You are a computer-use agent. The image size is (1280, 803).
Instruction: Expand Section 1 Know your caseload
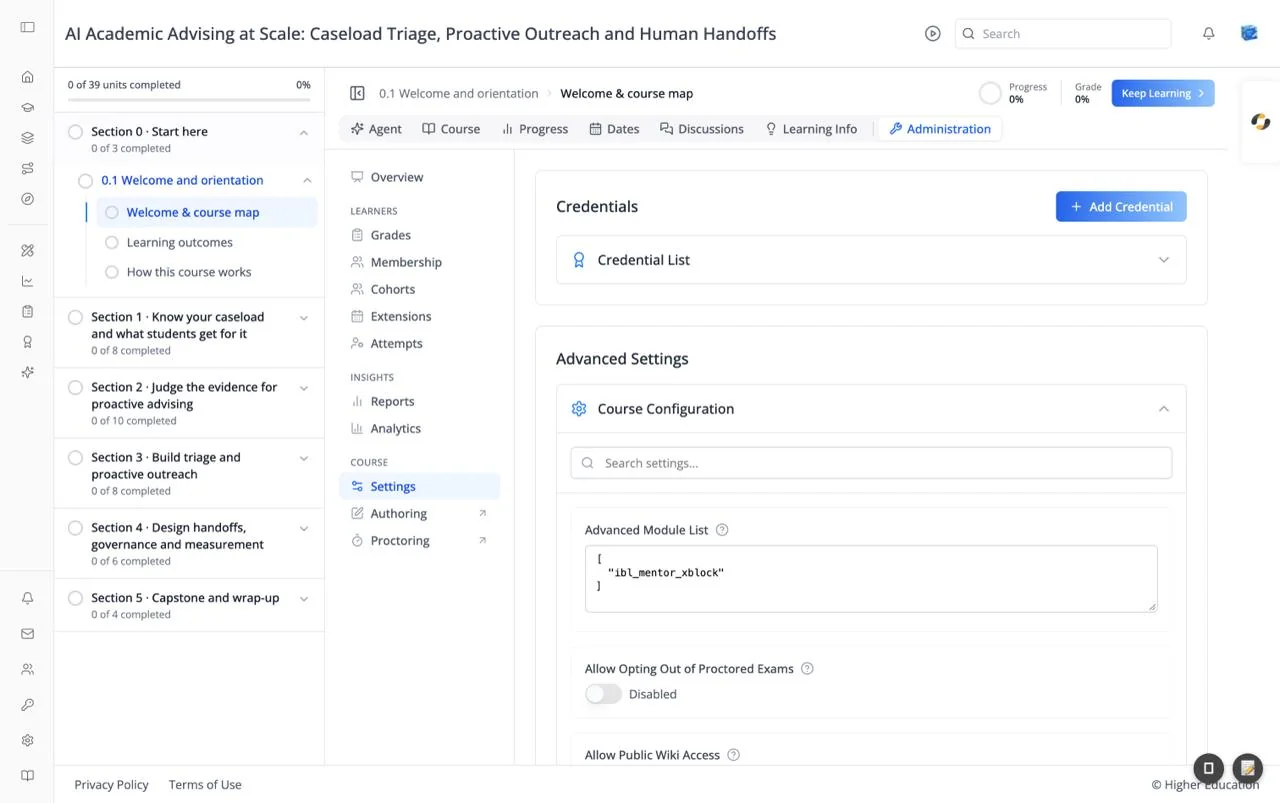pyautogui.click(x=304, y=318)
